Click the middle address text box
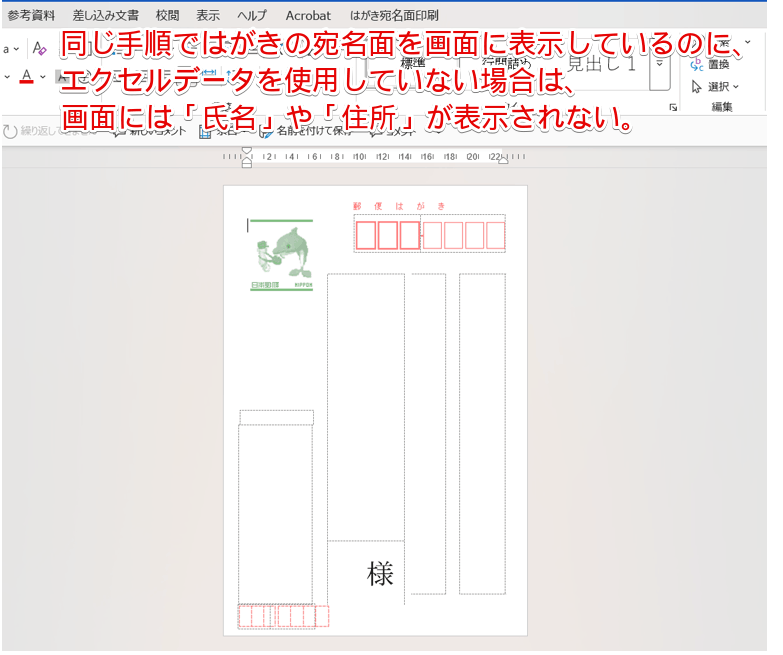The width and height of the screenshot is (783, 655). 427,434
